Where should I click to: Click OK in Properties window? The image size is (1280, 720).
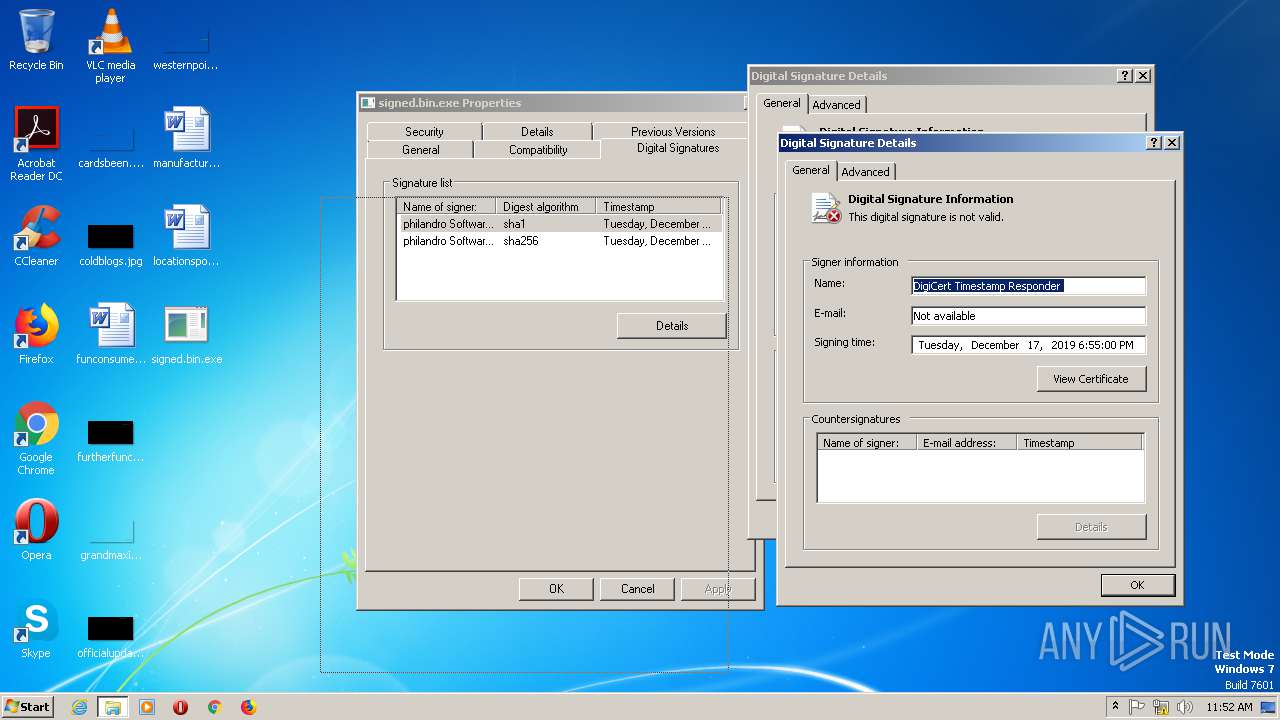tap(556, 588)
